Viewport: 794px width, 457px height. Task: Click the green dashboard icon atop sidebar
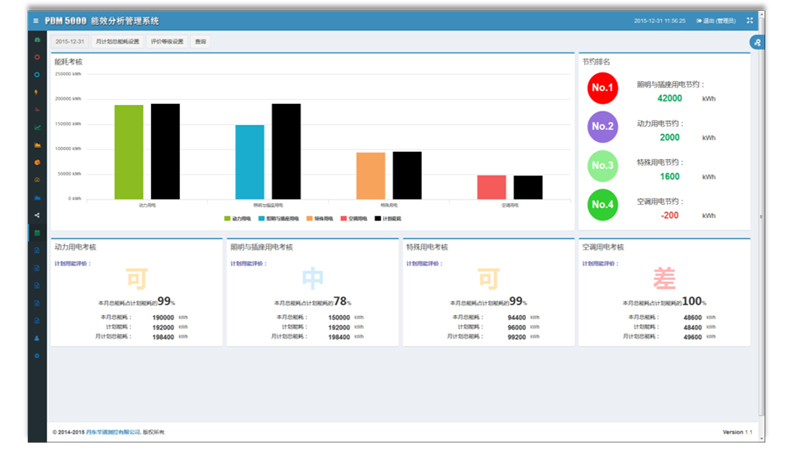tap(37, 40)
